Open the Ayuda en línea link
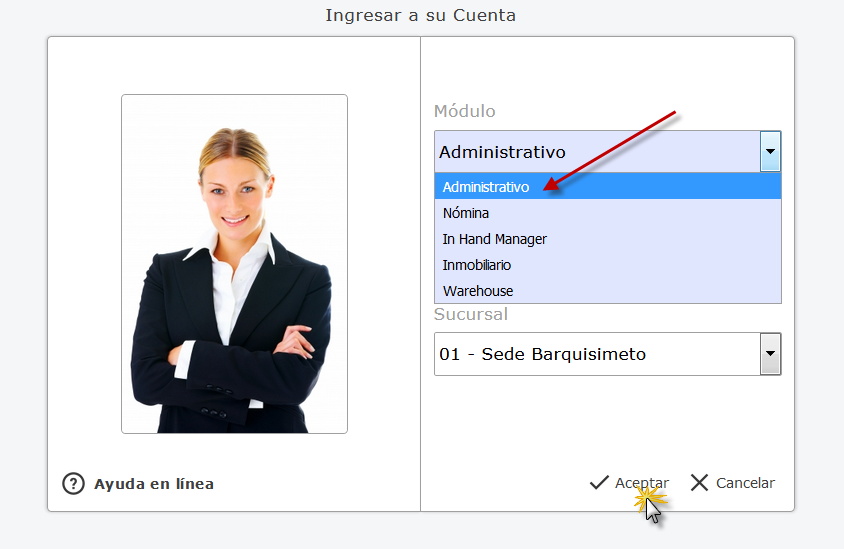 154,484
